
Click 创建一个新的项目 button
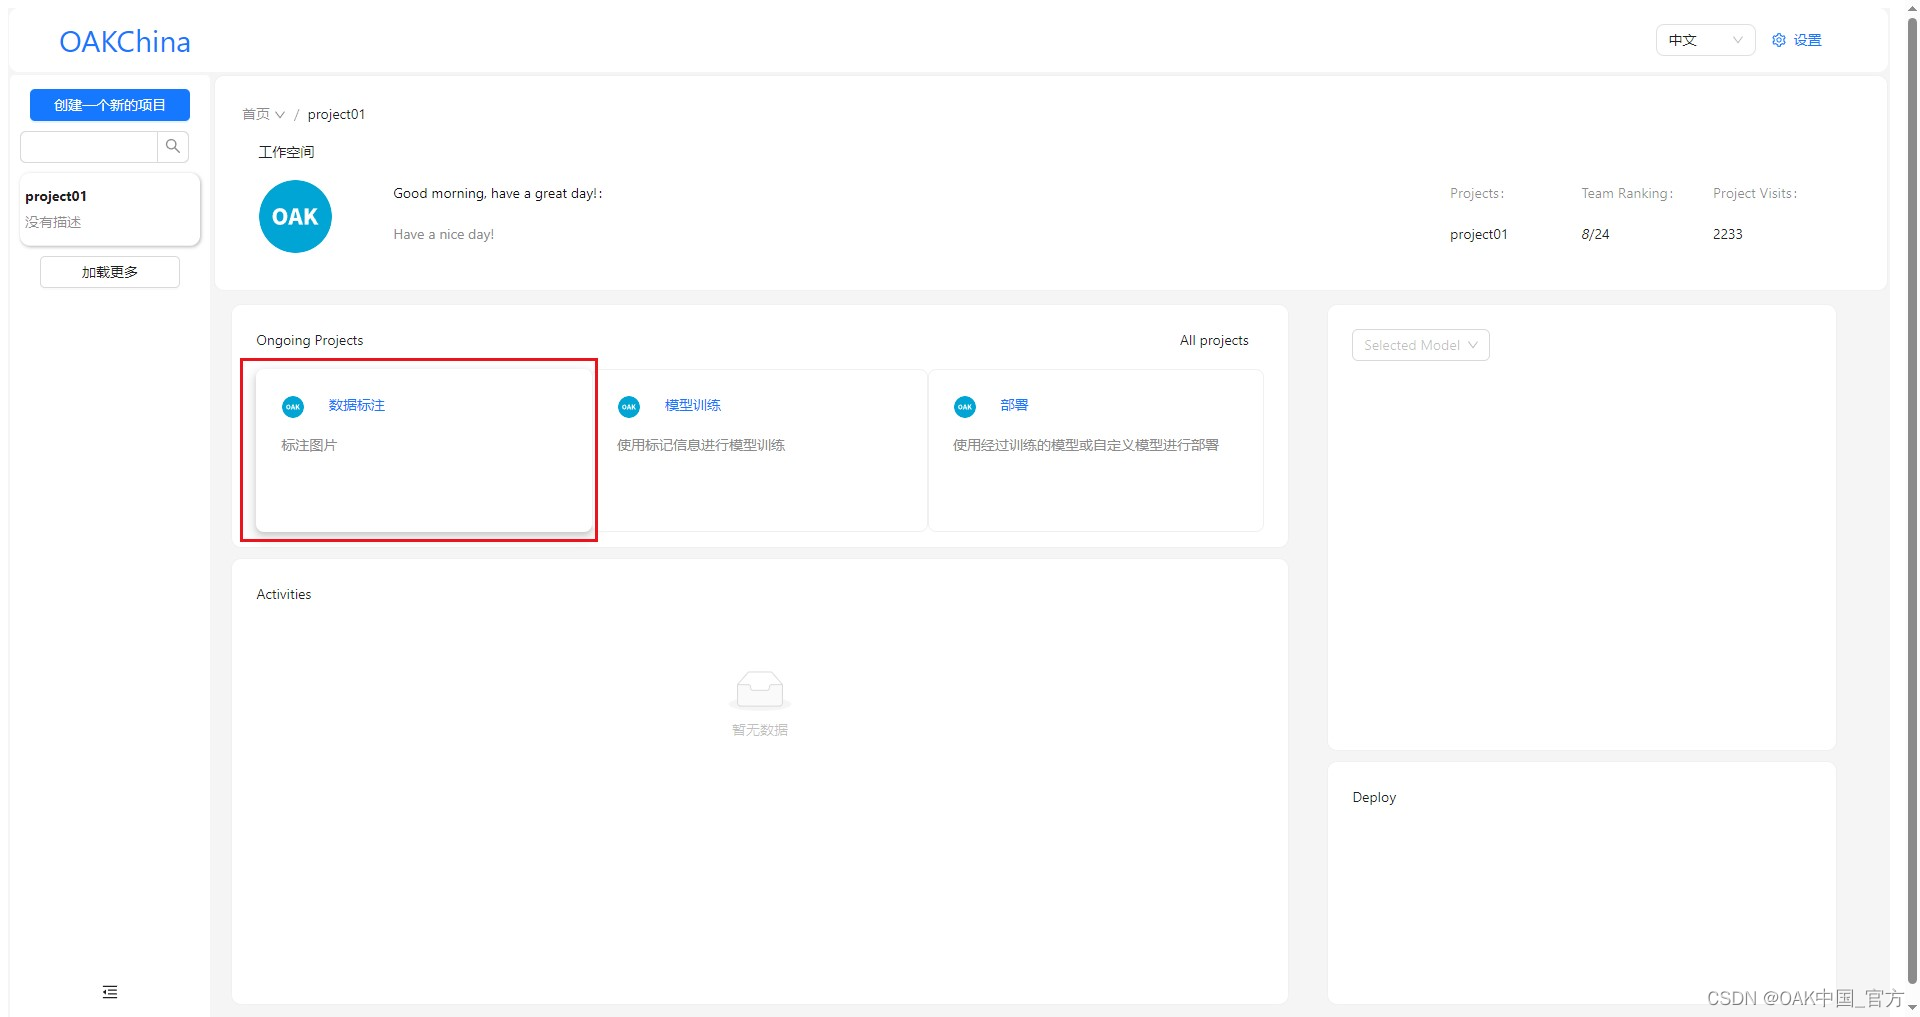(x=110, y=105)
